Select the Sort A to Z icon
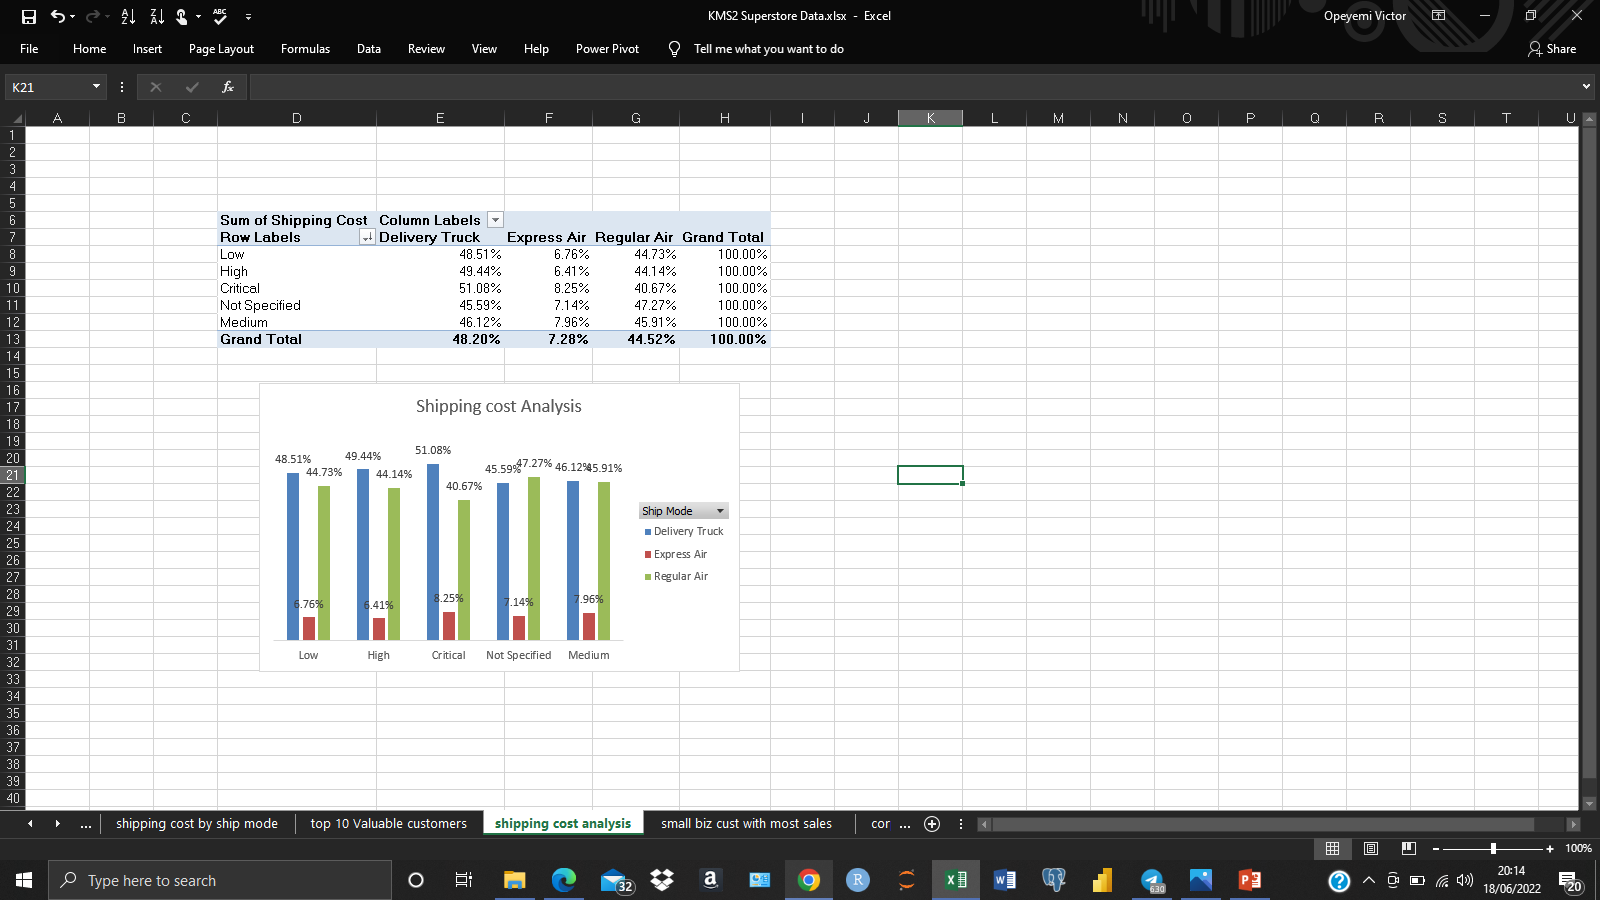Viewport: 1600px width, 900px height. (126, 16)
